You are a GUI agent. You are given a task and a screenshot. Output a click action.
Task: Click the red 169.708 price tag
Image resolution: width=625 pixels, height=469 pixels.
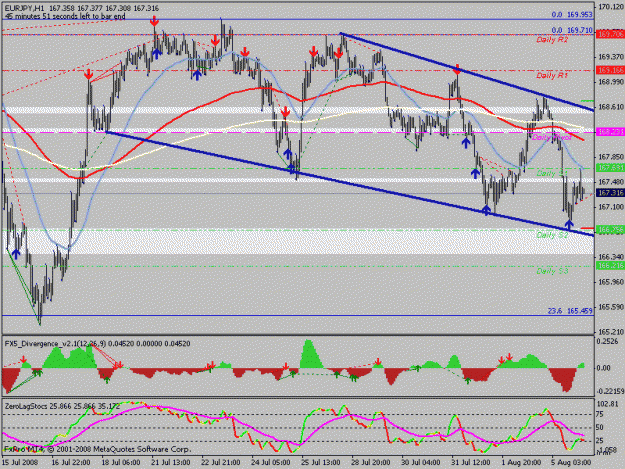pyautogui.click(x=610, y=35)
